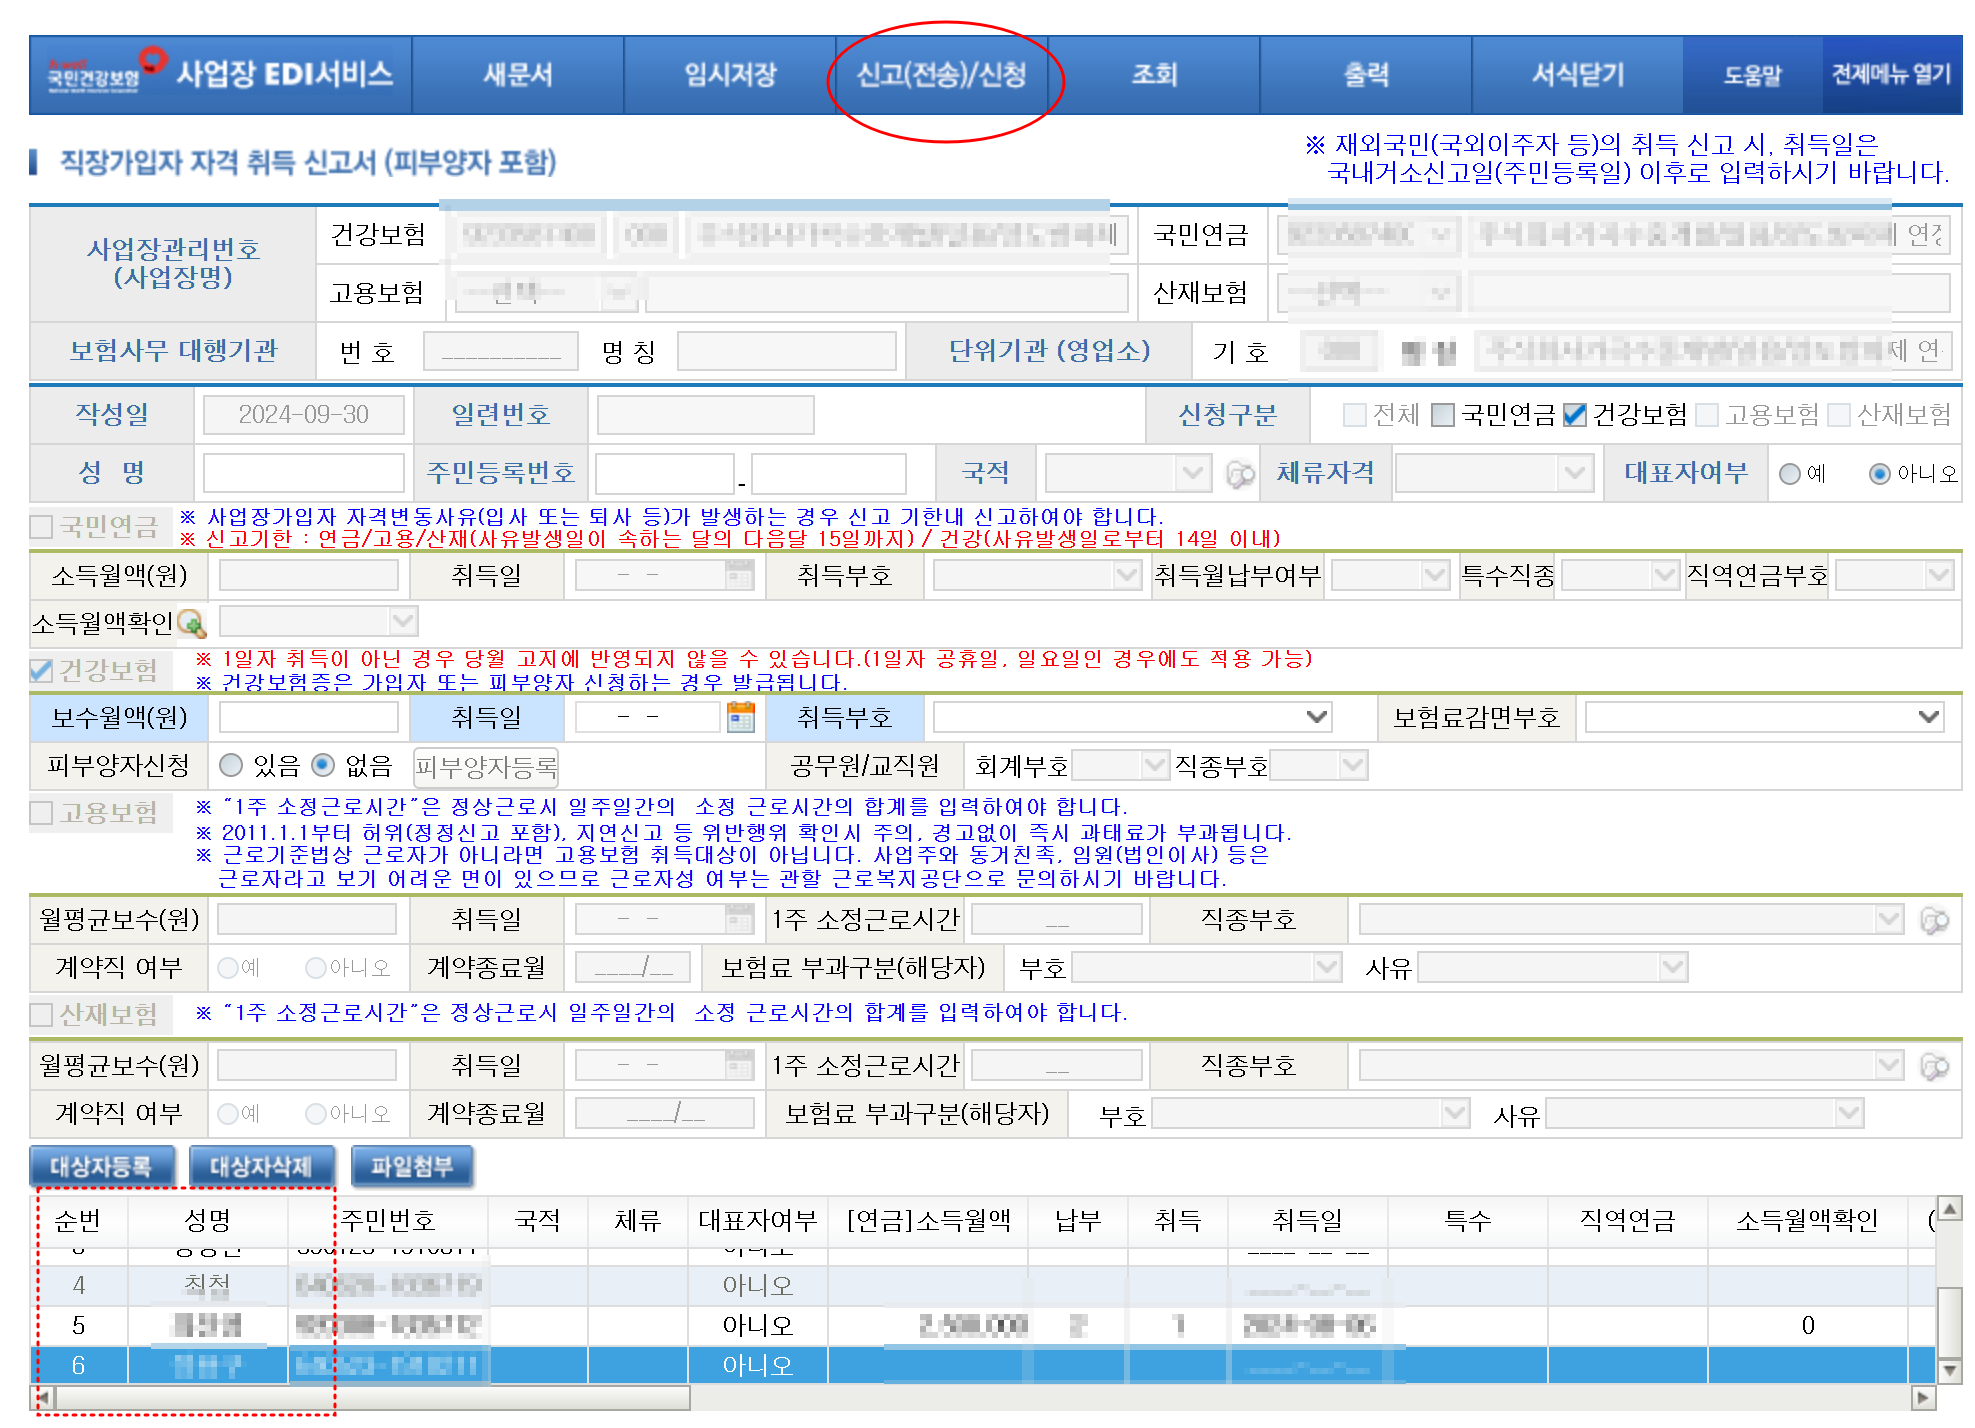Image resolution: width=1975 pixels, height=1428 pixels.
Task: Toggle the 국민연금 checkbox in 신청구분
Action: (x=1443, y=415)
